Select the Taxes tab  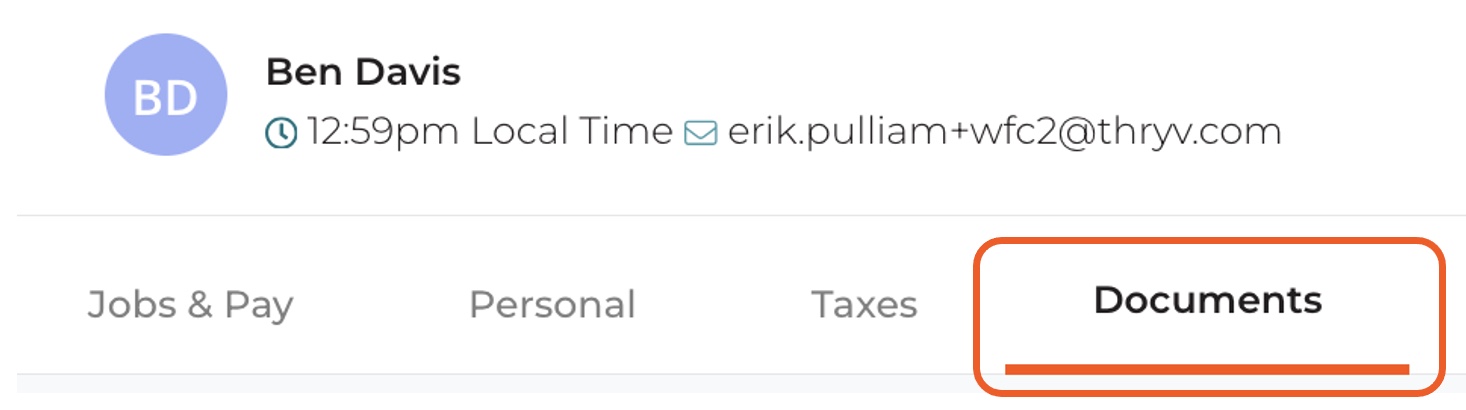point(864,304)
